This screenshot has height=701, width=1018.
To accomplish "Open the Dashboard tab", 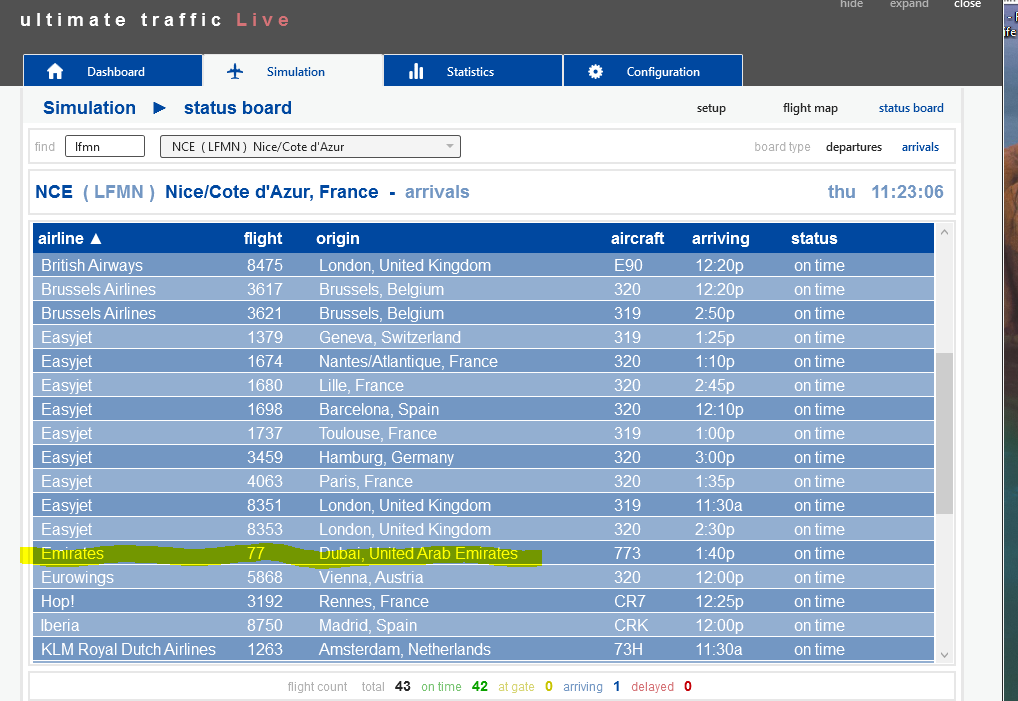I will (113, 71).
